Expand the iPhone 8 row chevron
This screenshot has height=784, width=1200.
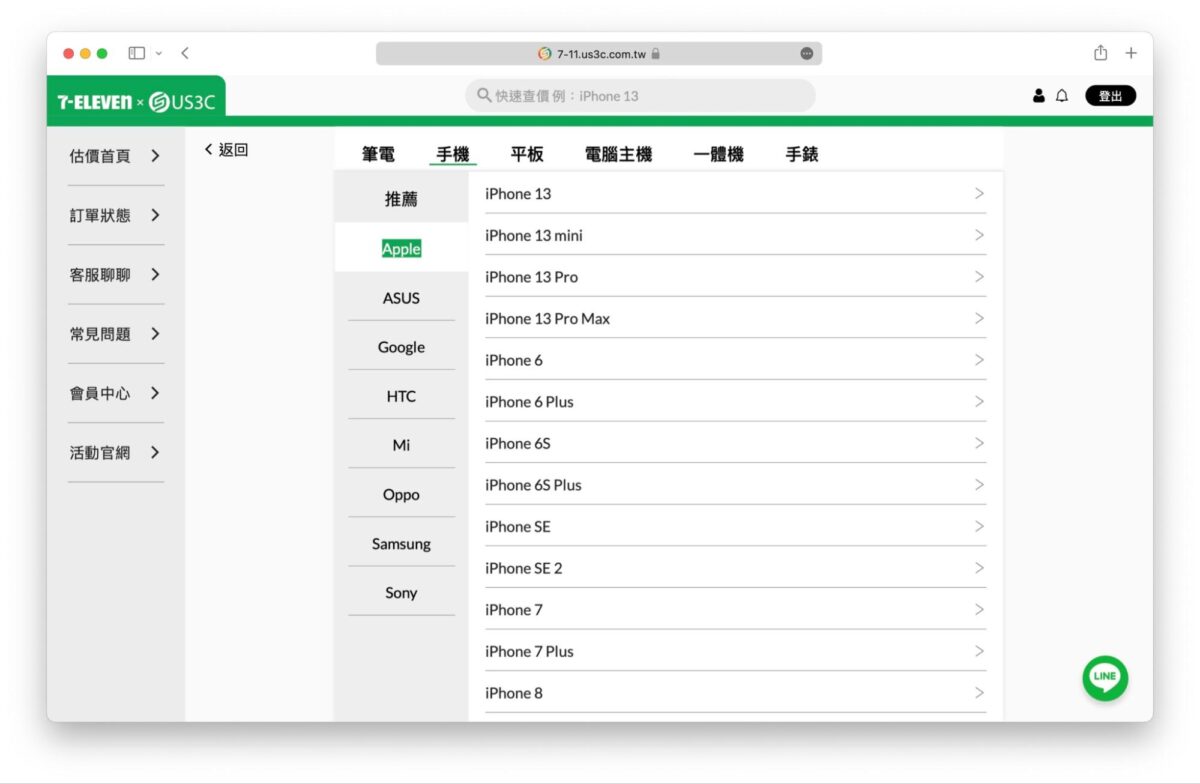979,692
